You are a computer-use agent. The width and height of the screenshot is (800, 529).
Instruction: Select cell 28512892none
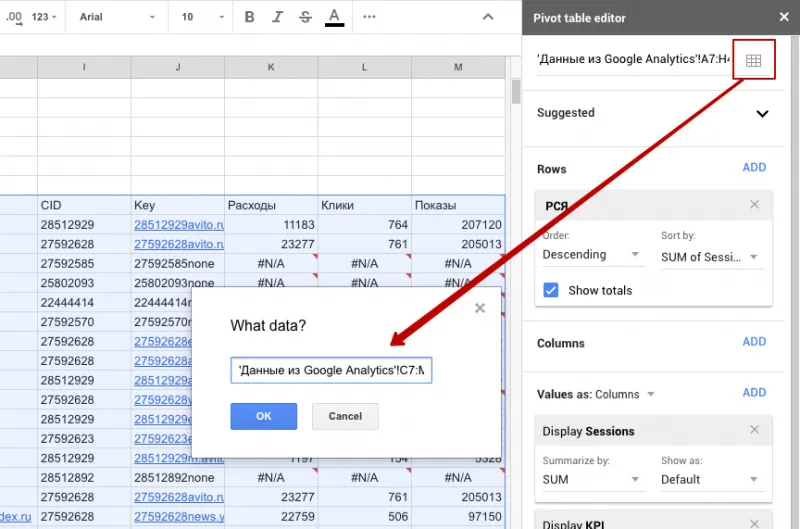pyautogui.click(x=178, y=477)
